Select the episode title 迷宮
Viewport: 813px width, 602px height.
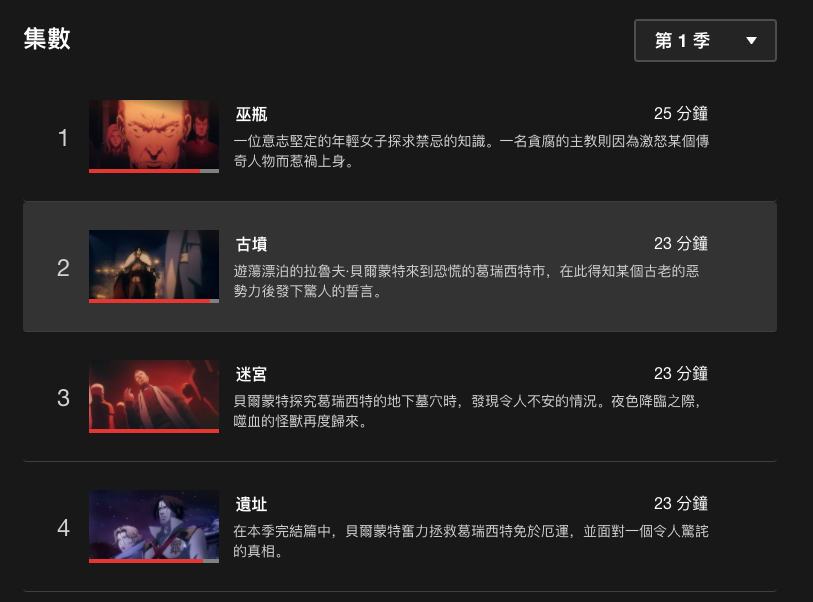pos(251,374)
